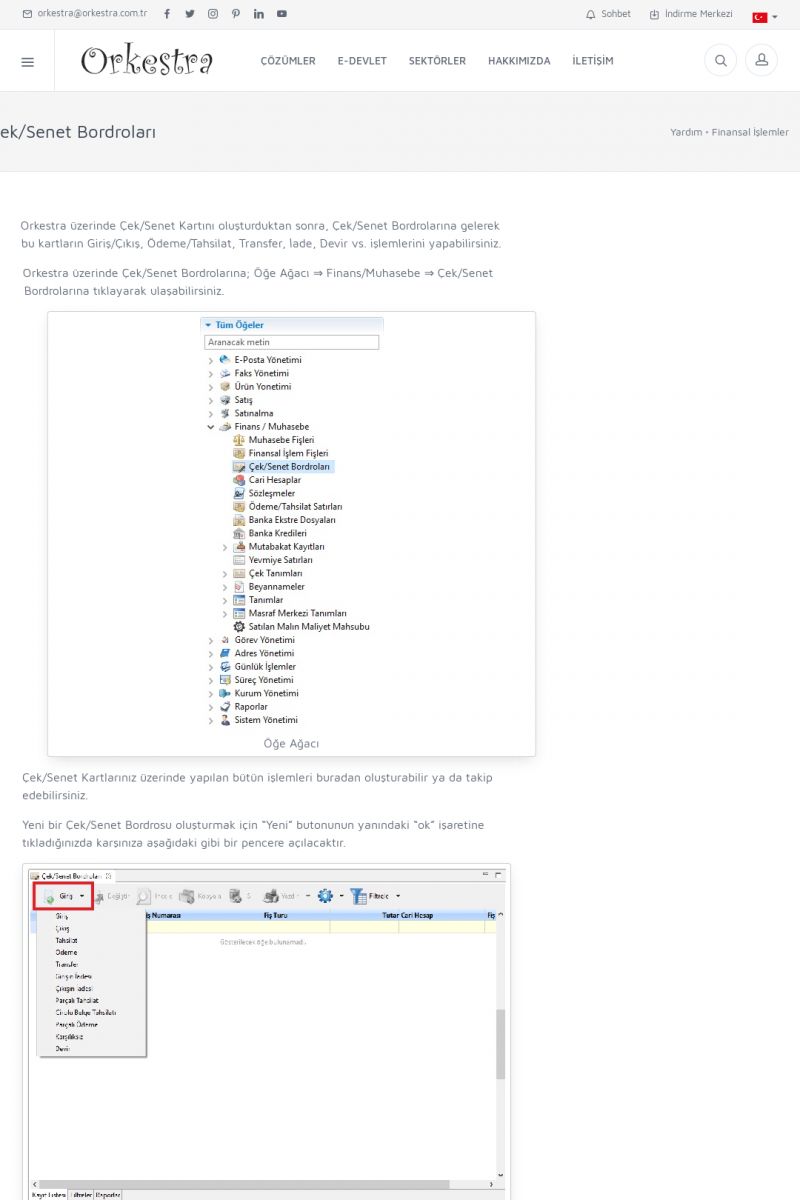Click the LinkedIn icon

click(x=259, y=14)
